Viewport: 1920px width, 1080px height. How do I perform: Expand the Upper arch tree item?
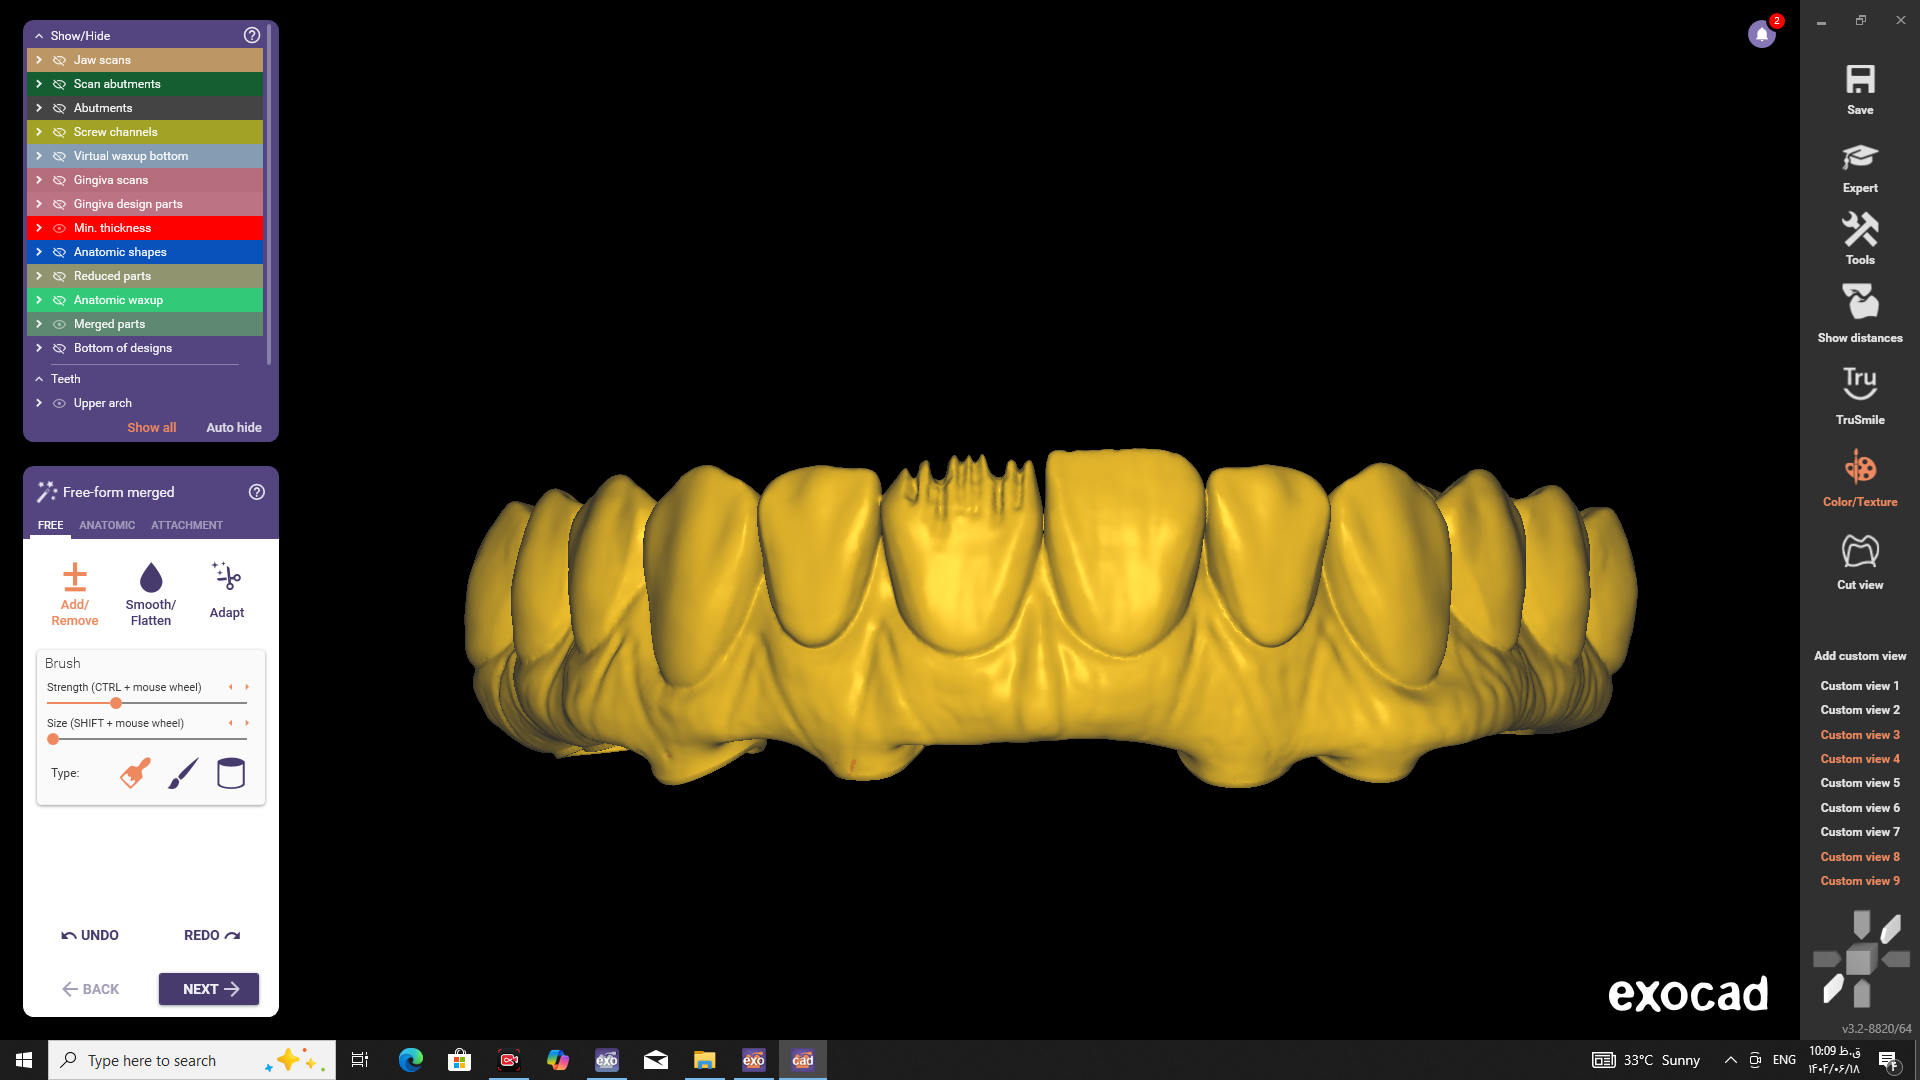pyautogui.click(x=39, y=403)
